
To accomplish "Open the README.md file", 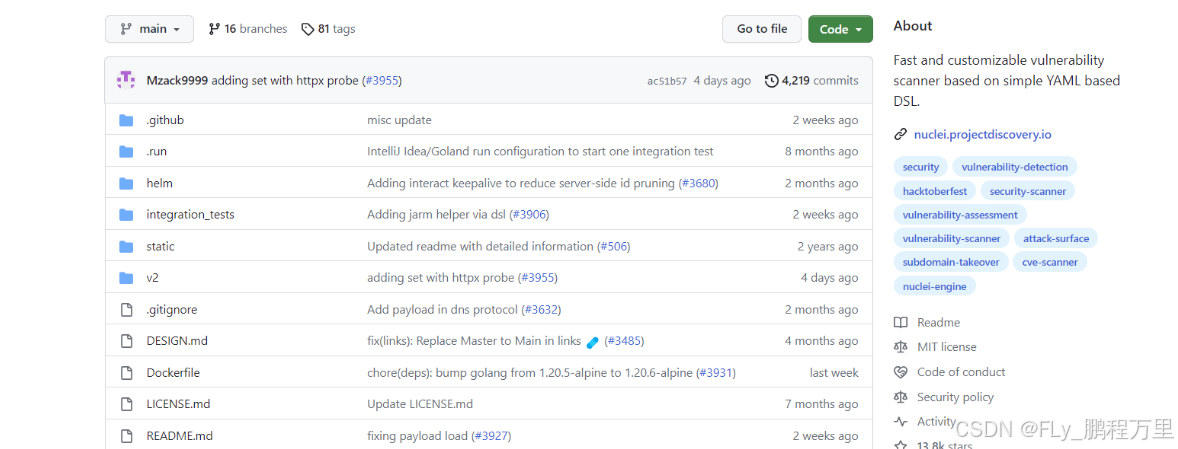I will click(x=180, y=435).
